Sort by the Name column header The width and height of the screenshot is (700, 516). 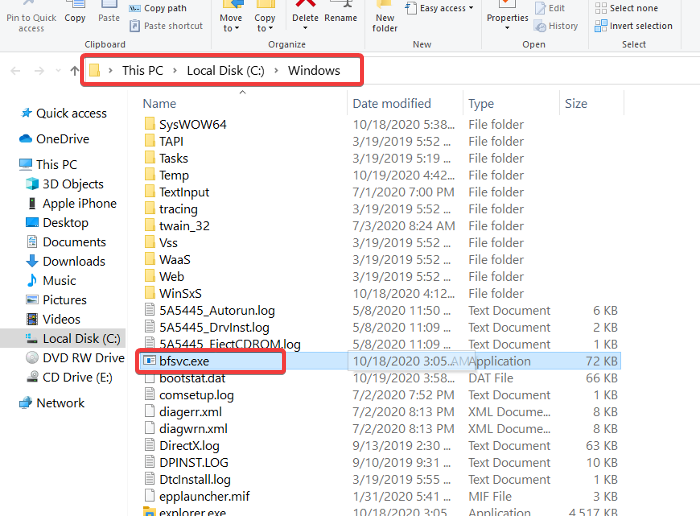tap(159, 104)
